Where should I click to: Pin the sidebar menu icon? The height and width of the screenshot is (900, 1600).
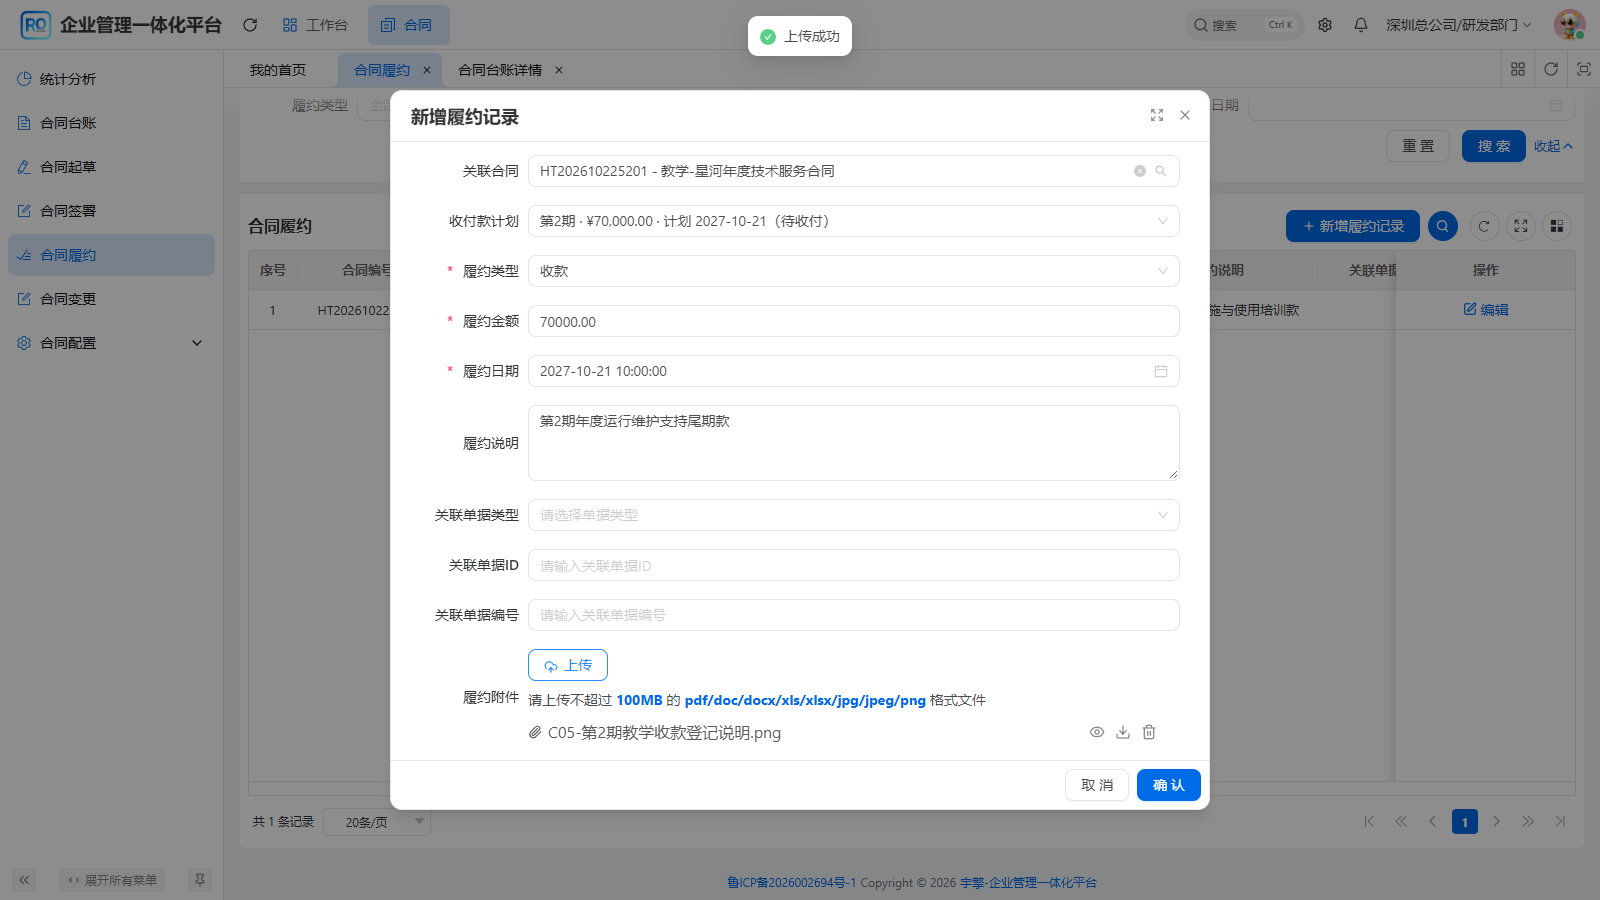pyautogui.click(x=200, y=880)
